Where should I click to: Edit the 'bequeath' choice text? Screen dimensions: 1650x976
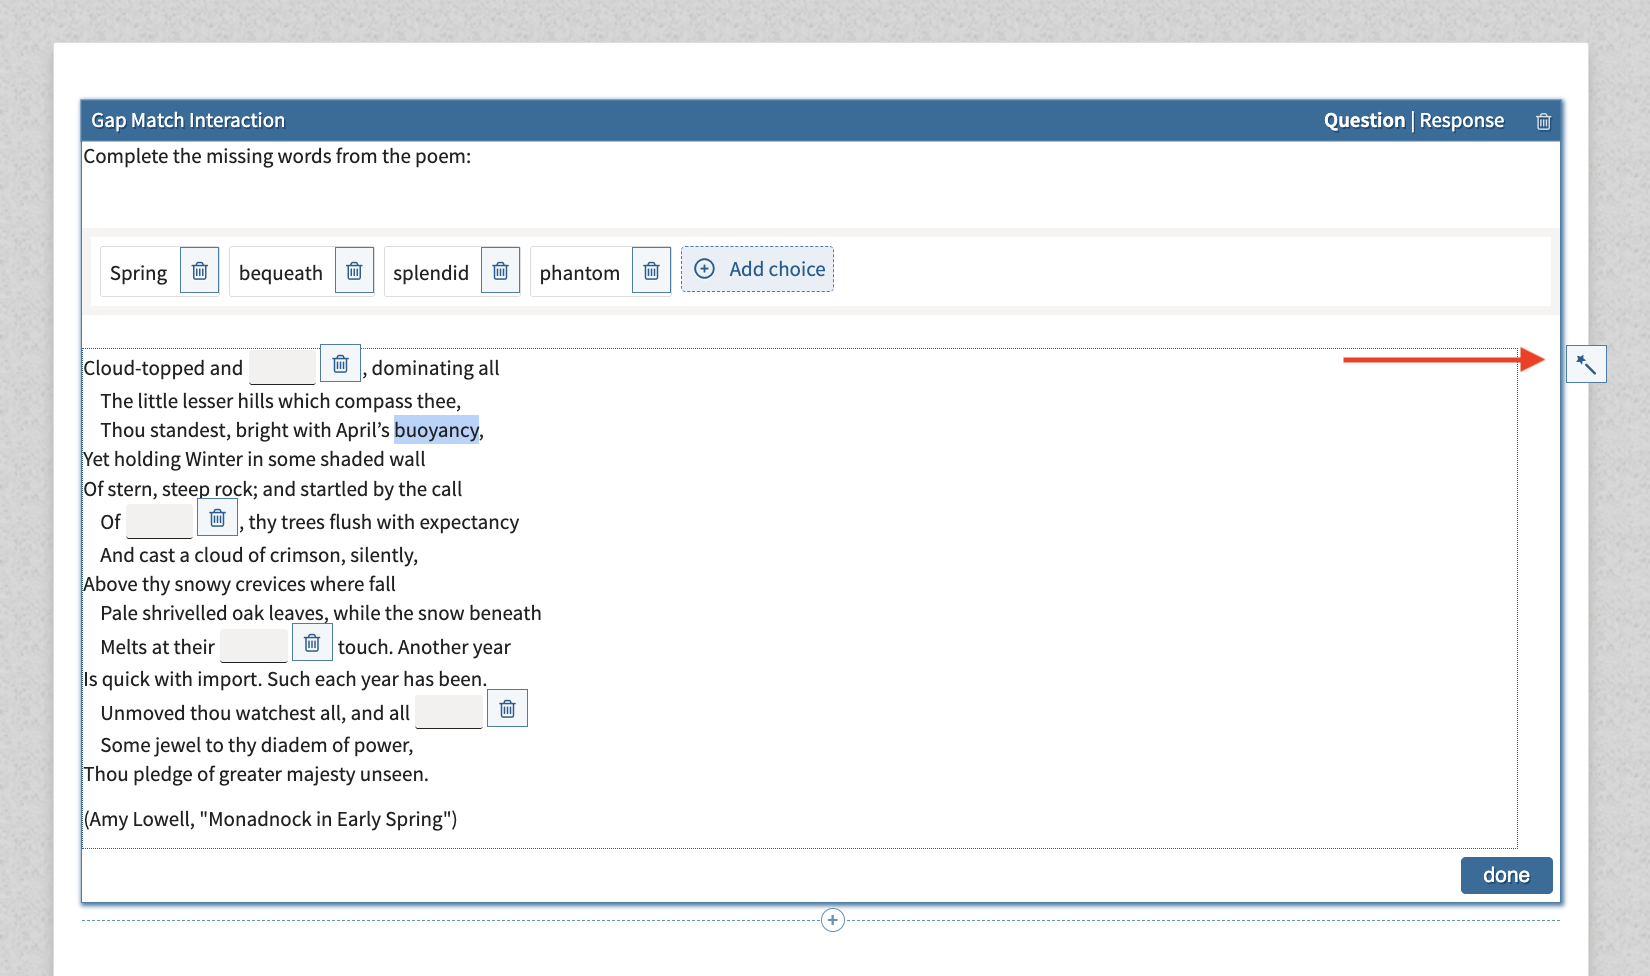point(281,273)
